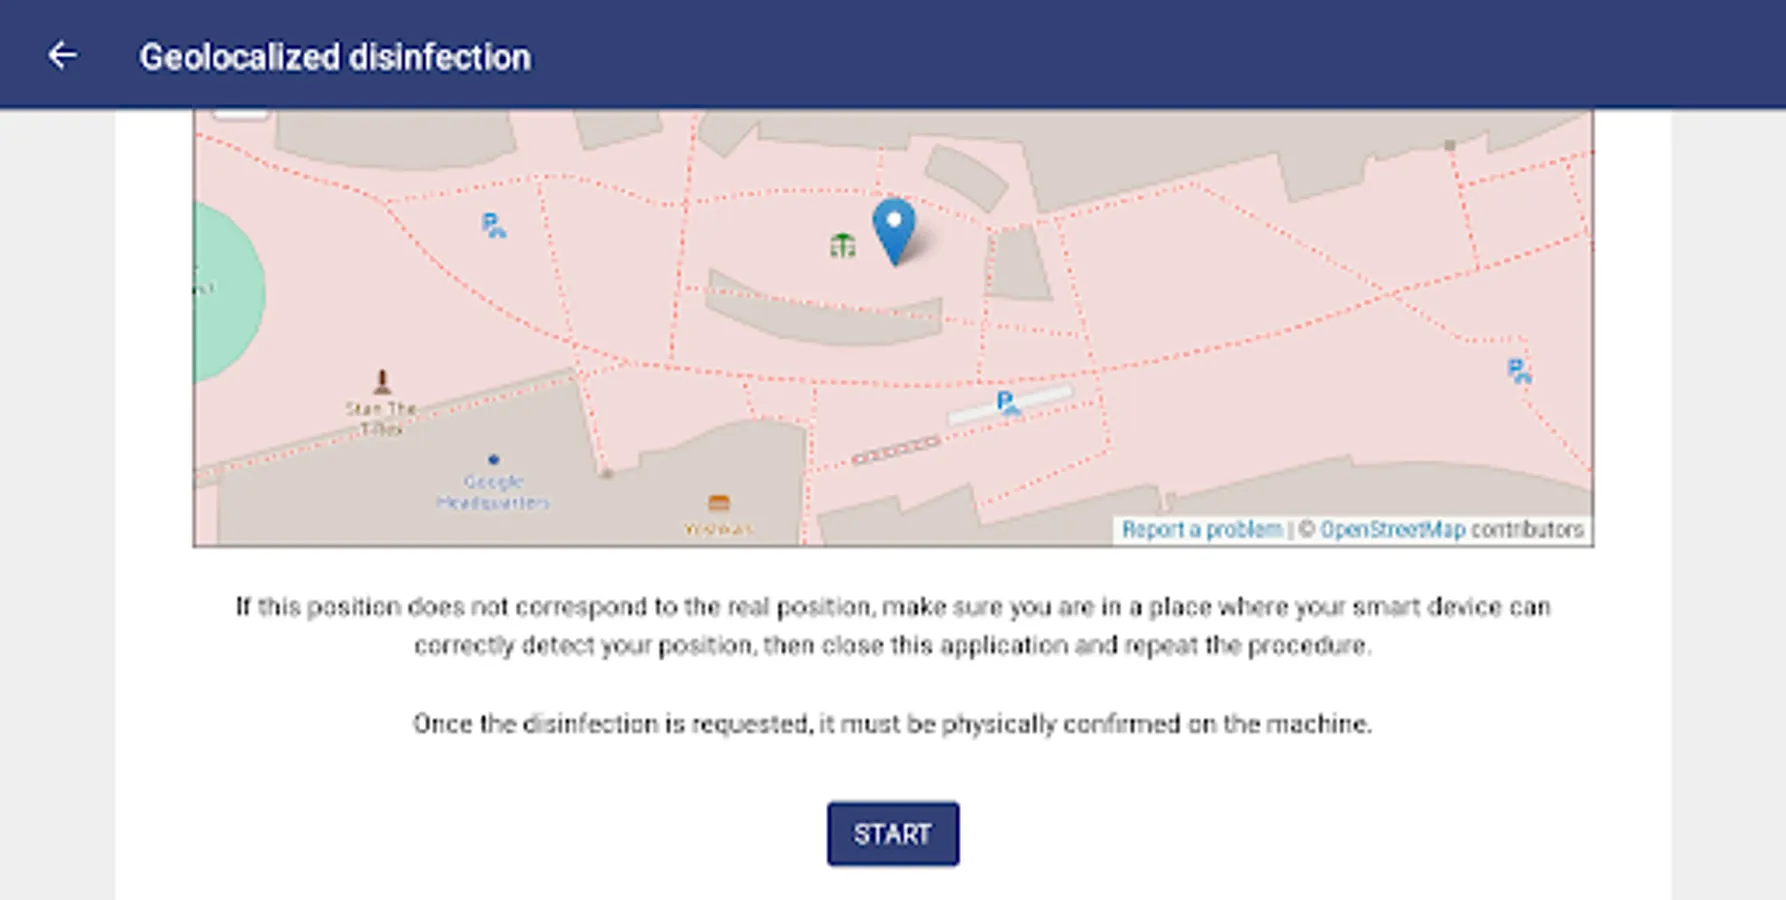
Task: Click the far-right bicycle parking icon
Action: point(1519,371)
